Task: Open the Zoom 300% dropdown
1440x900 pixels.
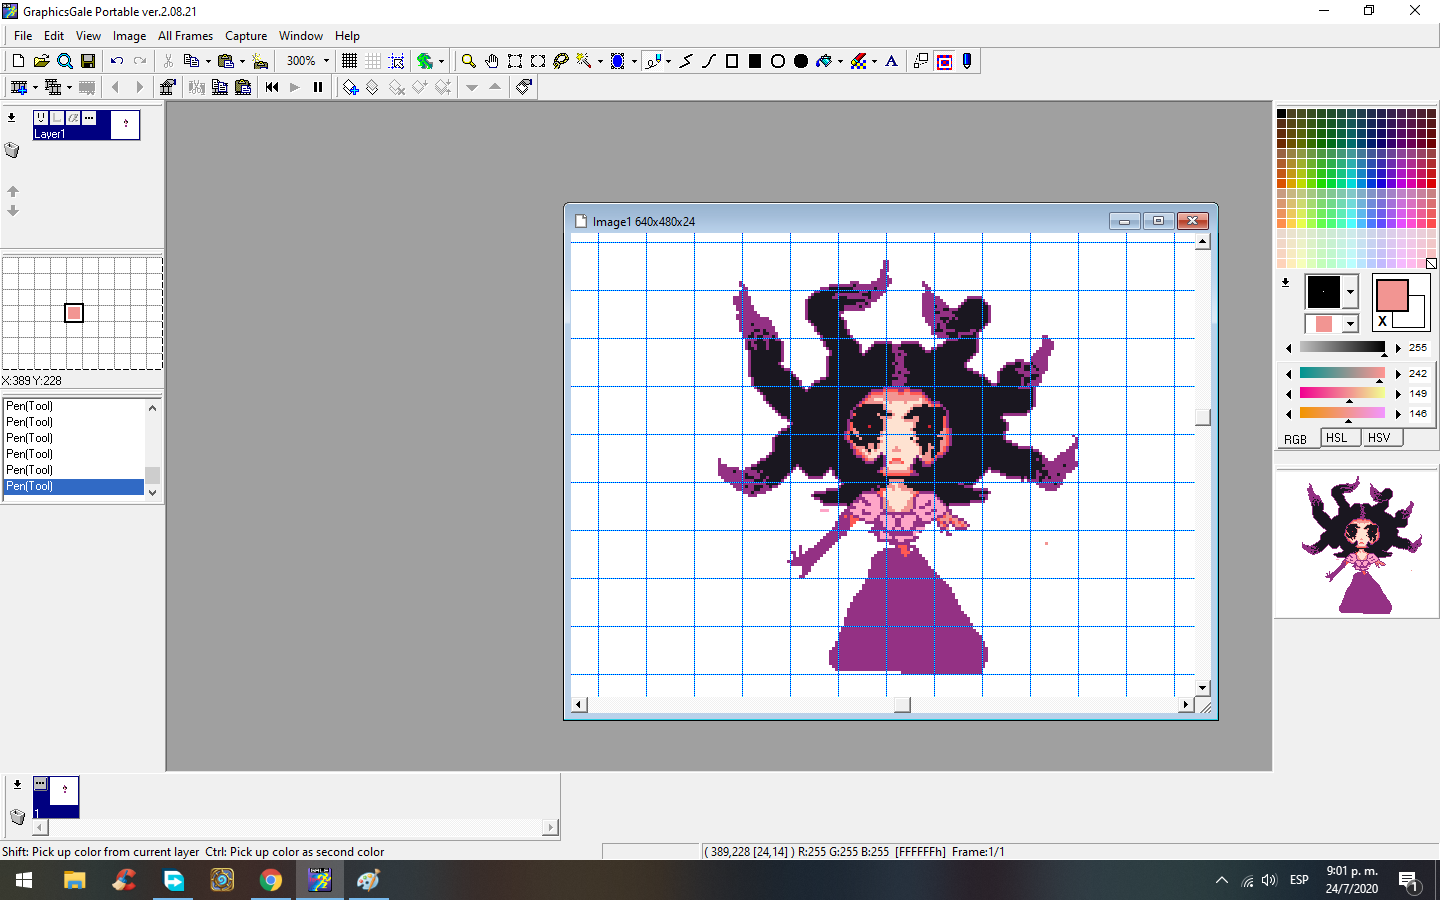Action: (326, 61)
